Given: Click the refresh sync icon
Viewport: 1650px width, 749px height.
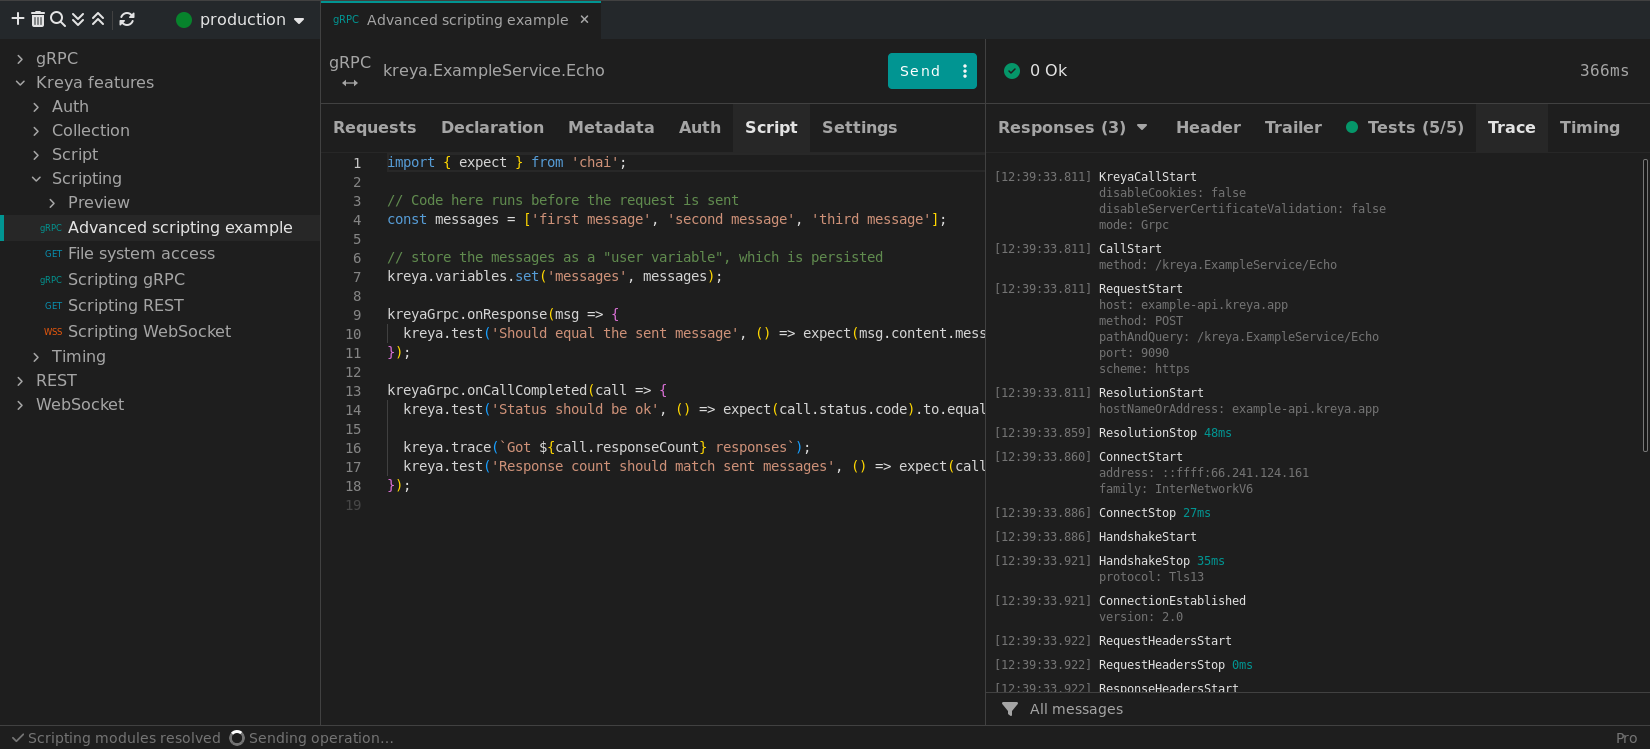Looking at the screenshot, I should click(127, 19).
